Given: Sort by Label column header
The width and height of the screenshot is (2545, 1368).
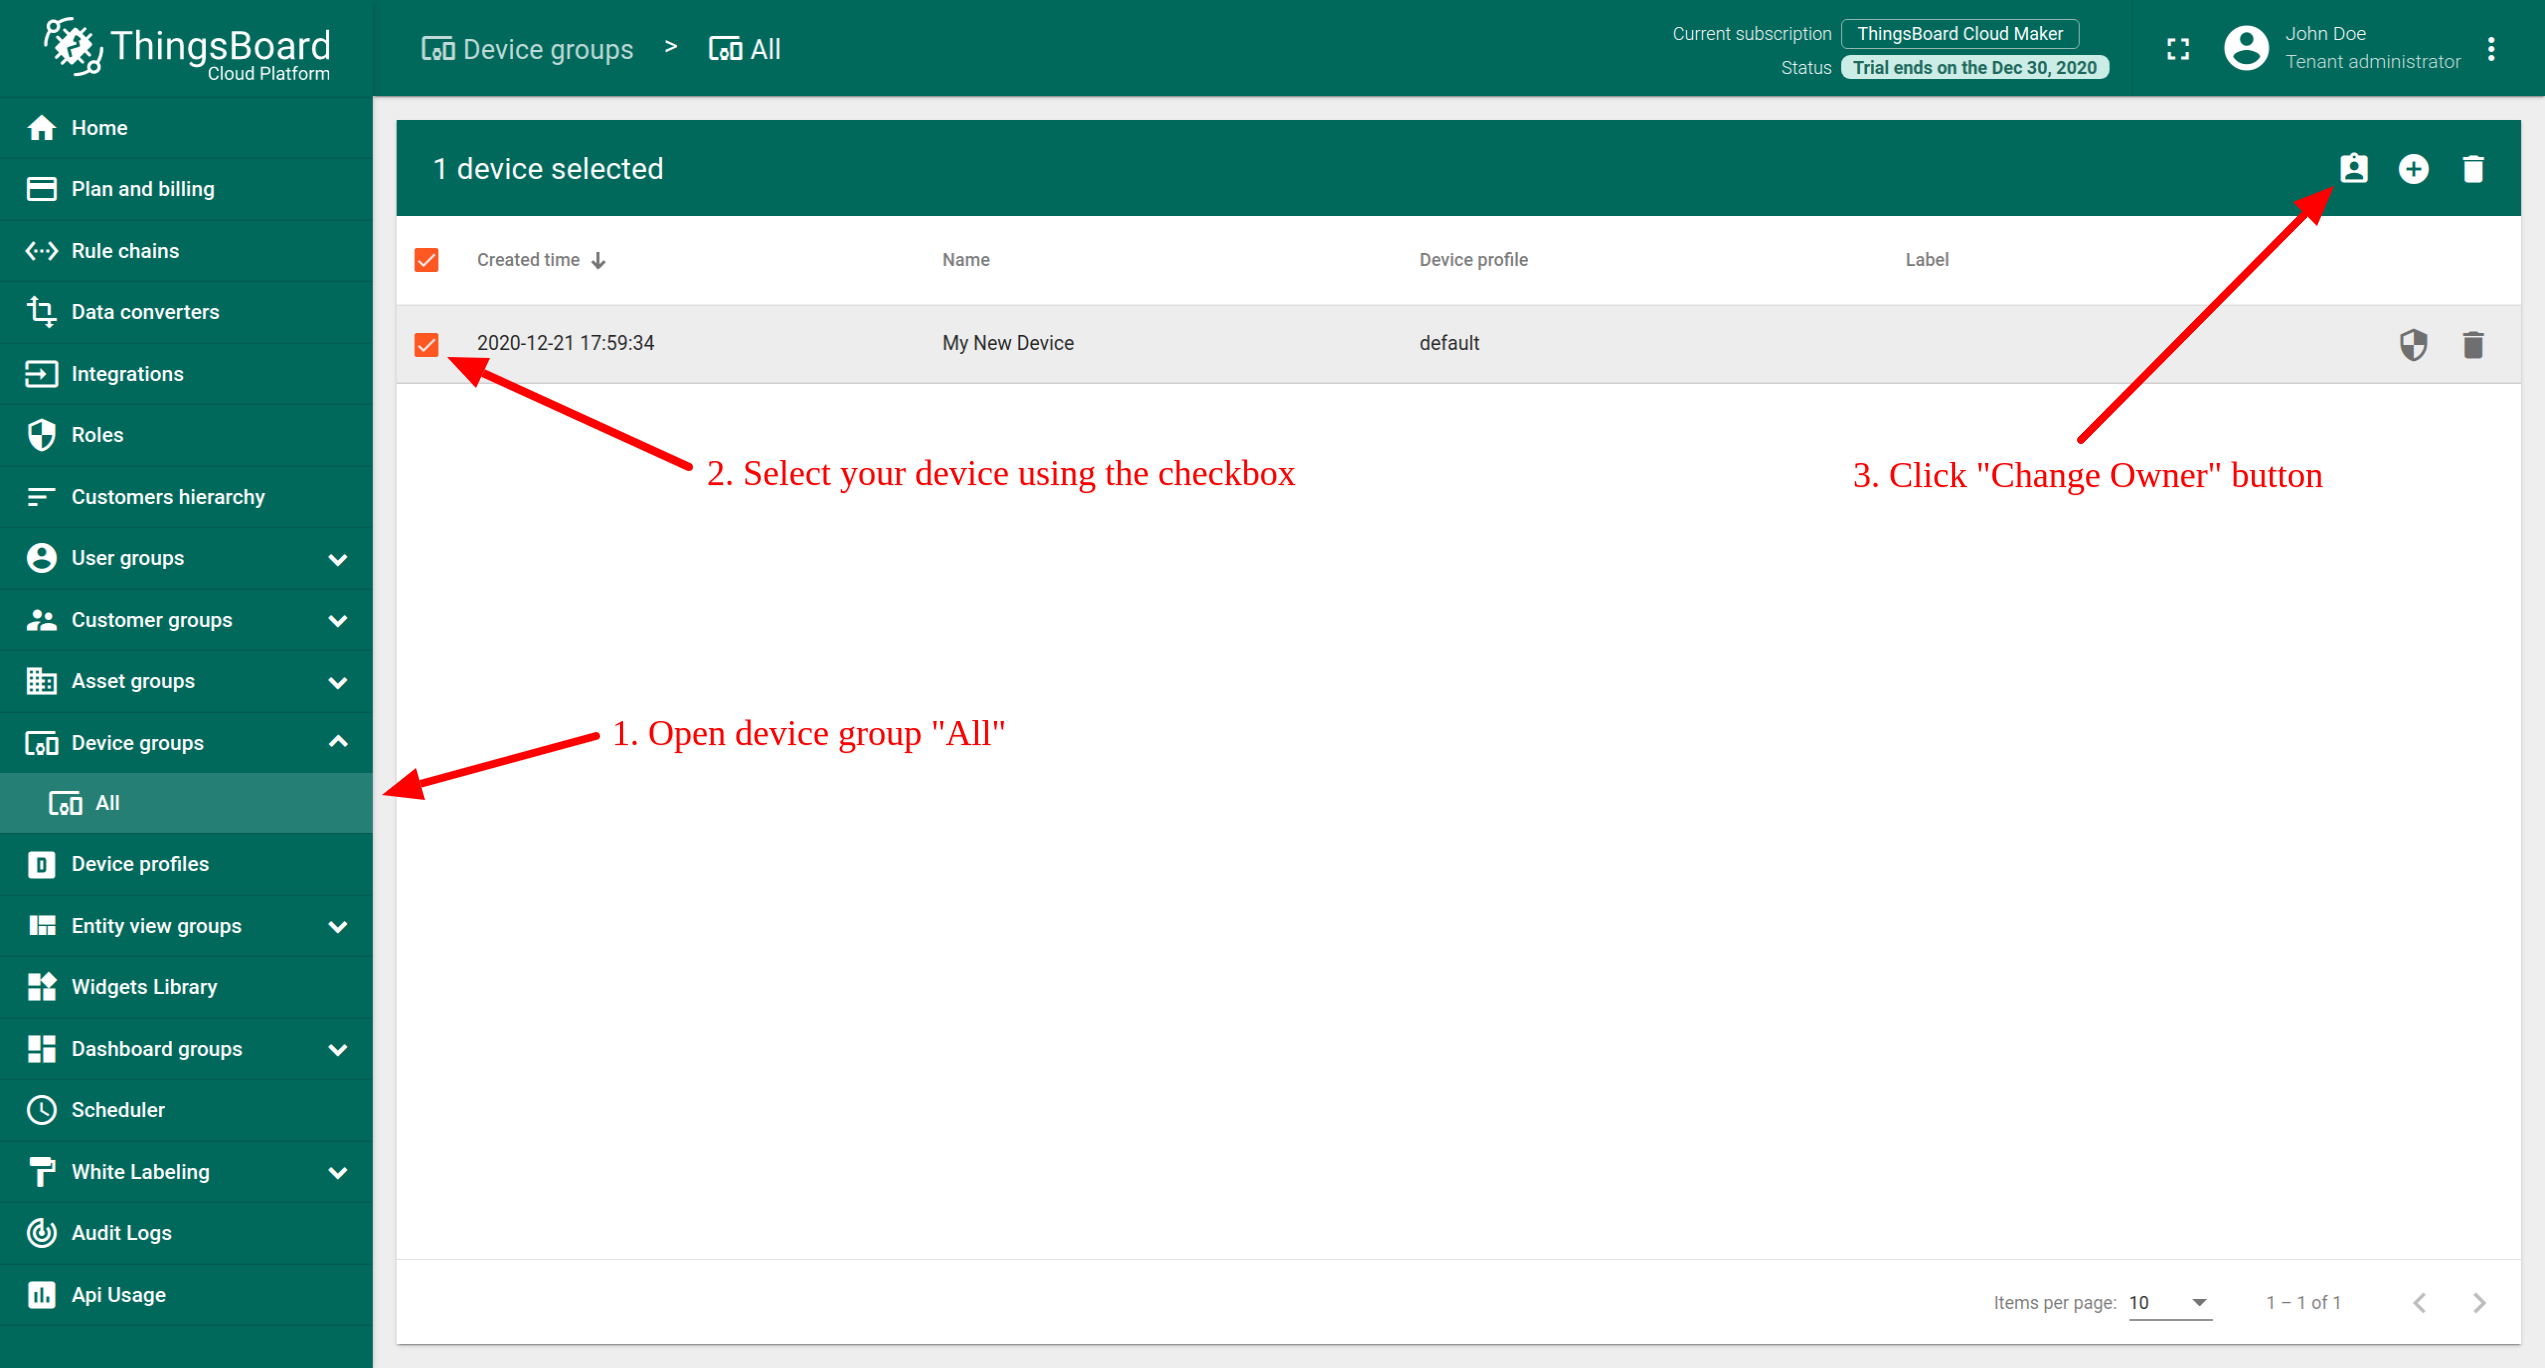Looking at the screenshot, I should coord(1927,260).
